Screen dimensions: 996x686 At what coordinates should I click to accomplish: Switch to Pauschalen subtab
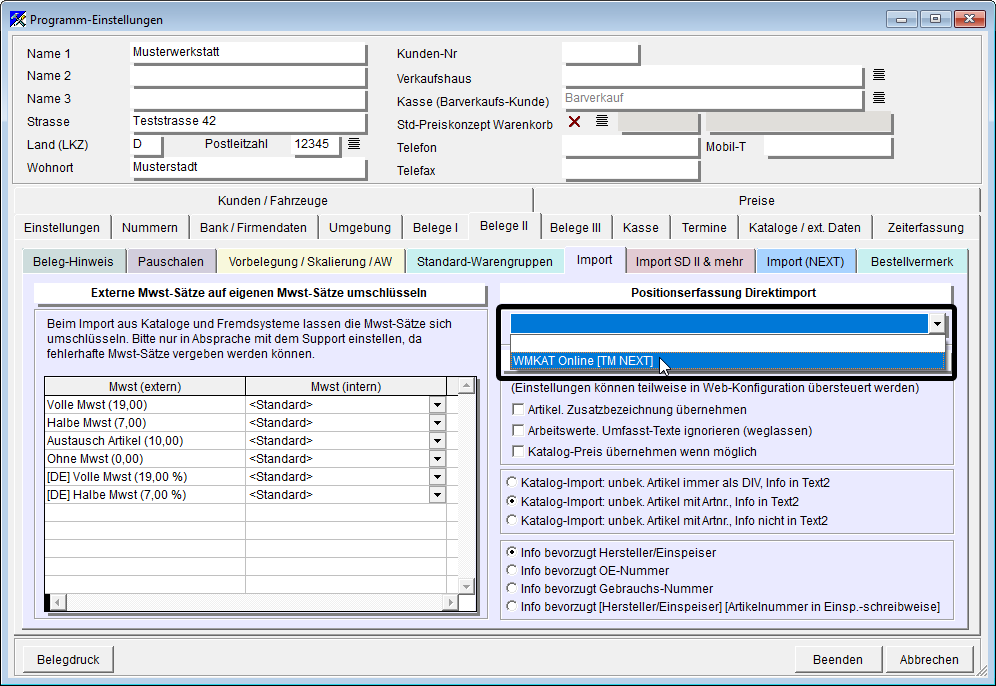[x=171, y=262]
